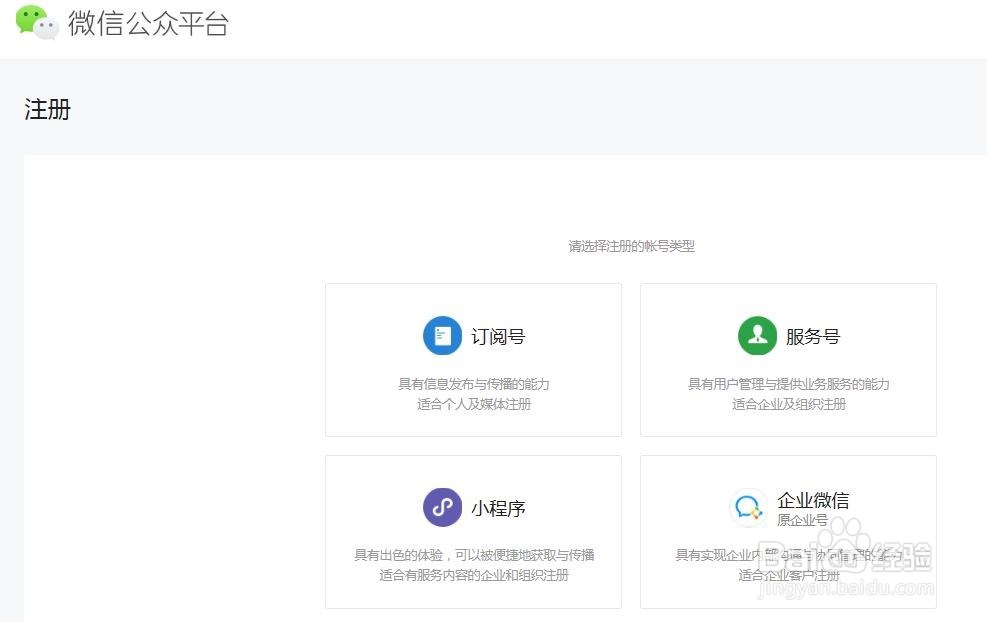The width and height of the screenshot is (987, 622).
Task: Click the 小程序 title text
Action: pos(497,507)
